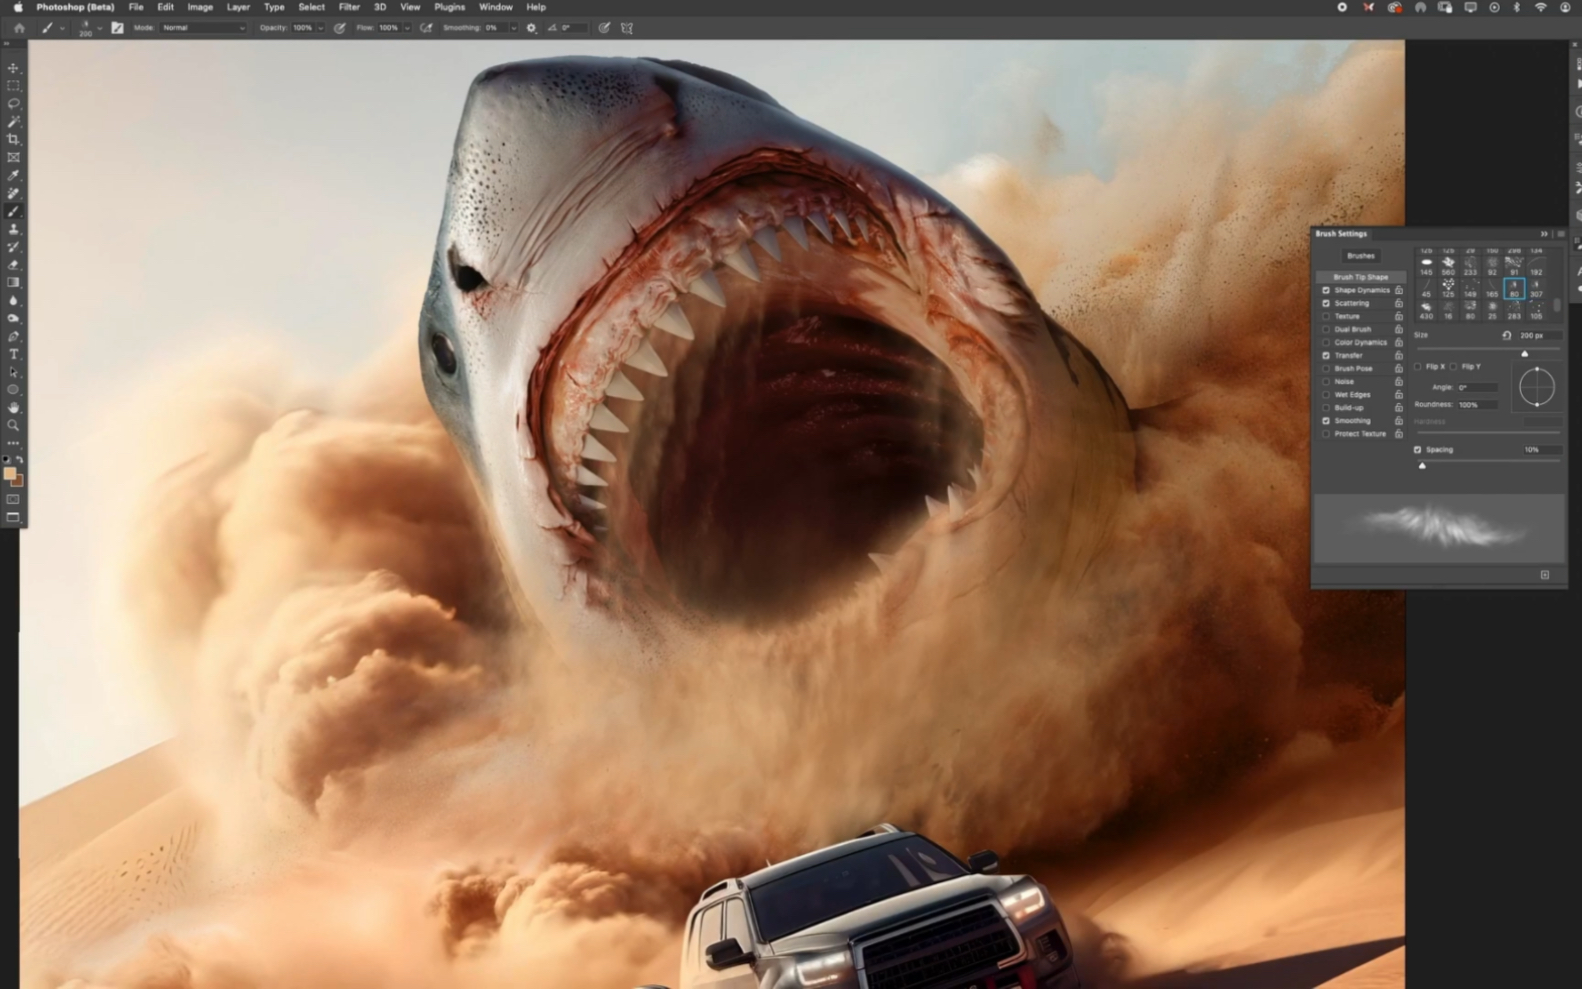The width and height of the screenshot is (1582, 989).
Task: Select the Blur tool
Action: [x=13, y=301]
